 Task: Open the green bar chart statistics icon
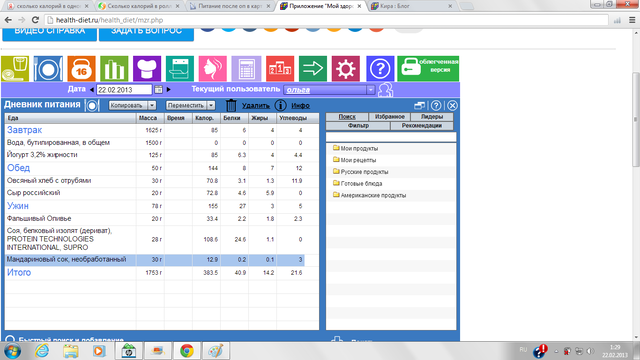[x=114, y=69]
